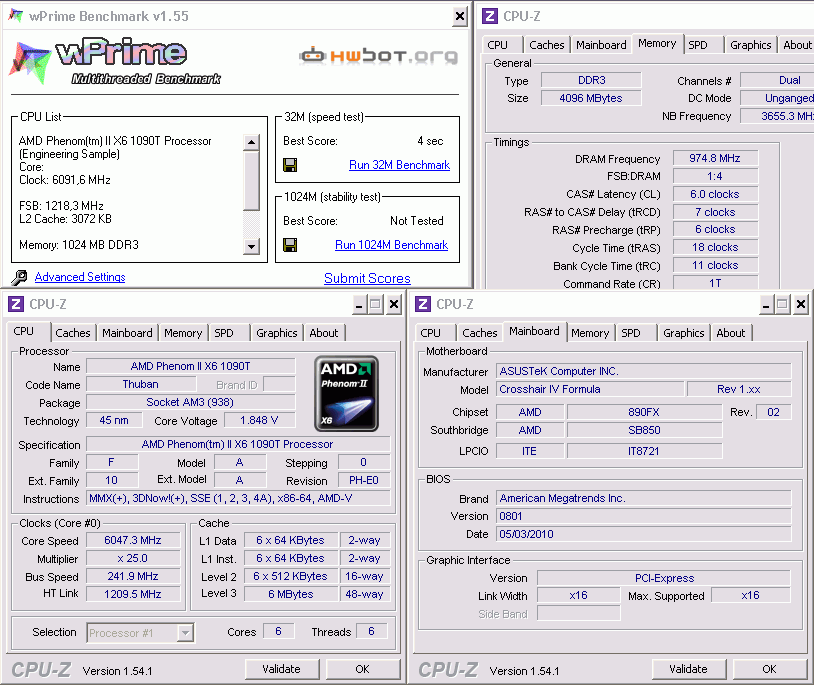Image resolution: width=814 pixels, height=685 pixels.
Task: Open About tab in CPU tab window
Action: (324, 333)
